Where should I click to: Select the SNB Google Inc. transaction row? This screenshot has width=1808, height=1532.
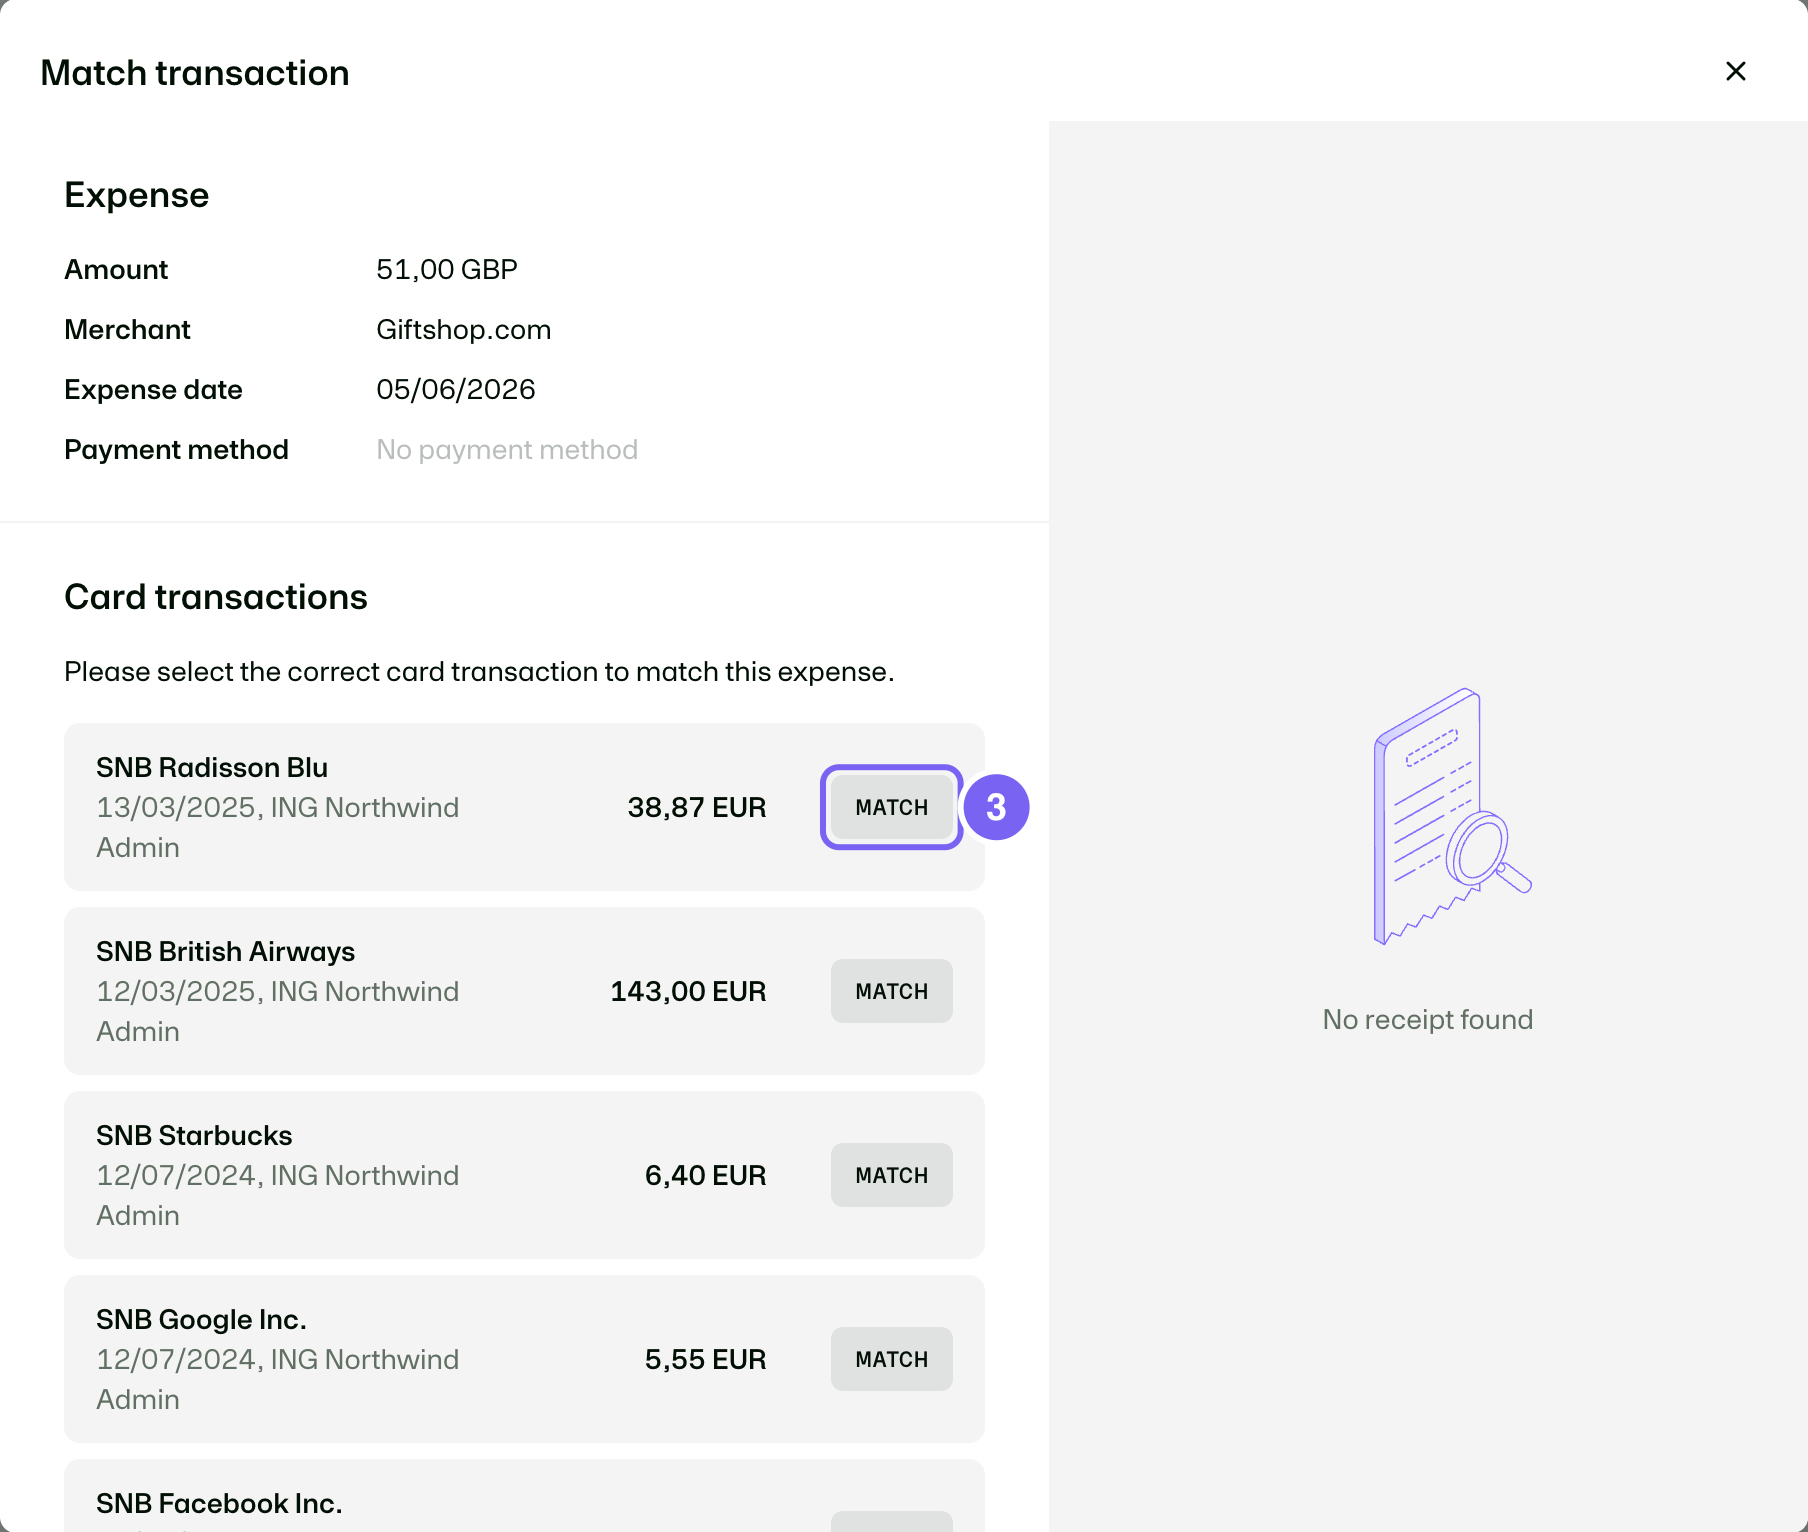pyautogui.click(x=524, y=1359)
